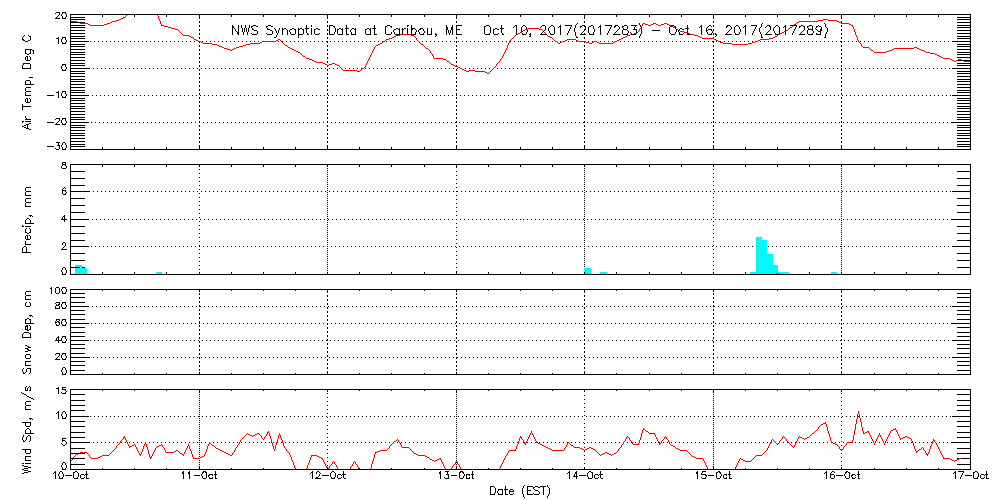1000x500 pixels.
Task: Select the 11-Oct date tick label
Action: tap(199, 477)
